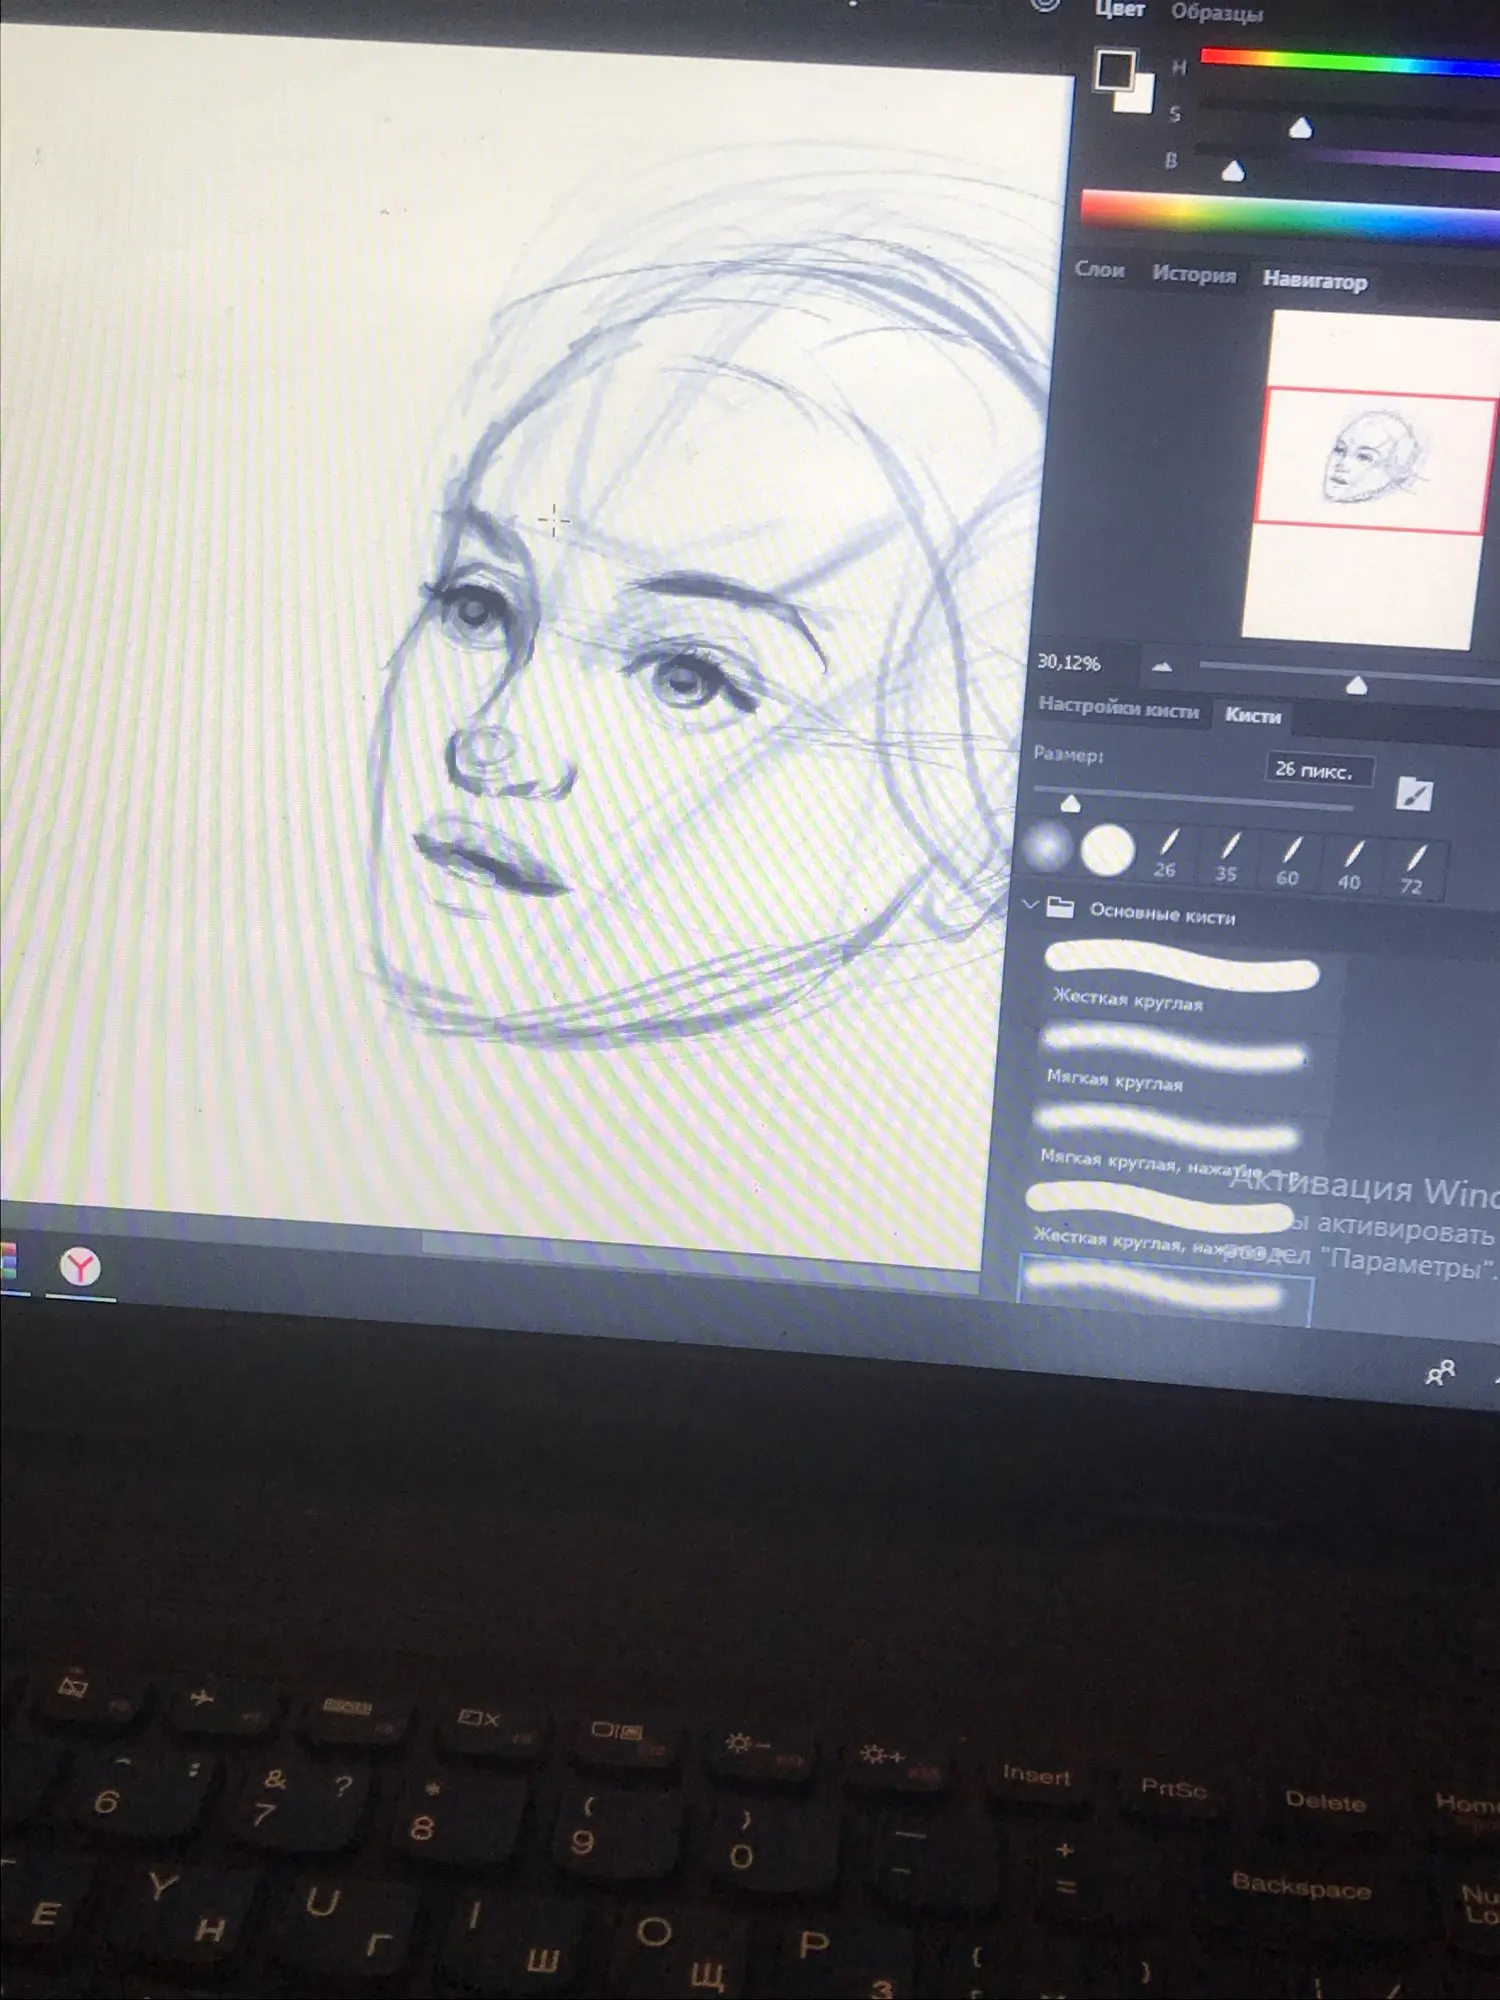Click the H hue slider bar
Viewport: 1500px width, 2000px height.
[x=1350, y=62]
